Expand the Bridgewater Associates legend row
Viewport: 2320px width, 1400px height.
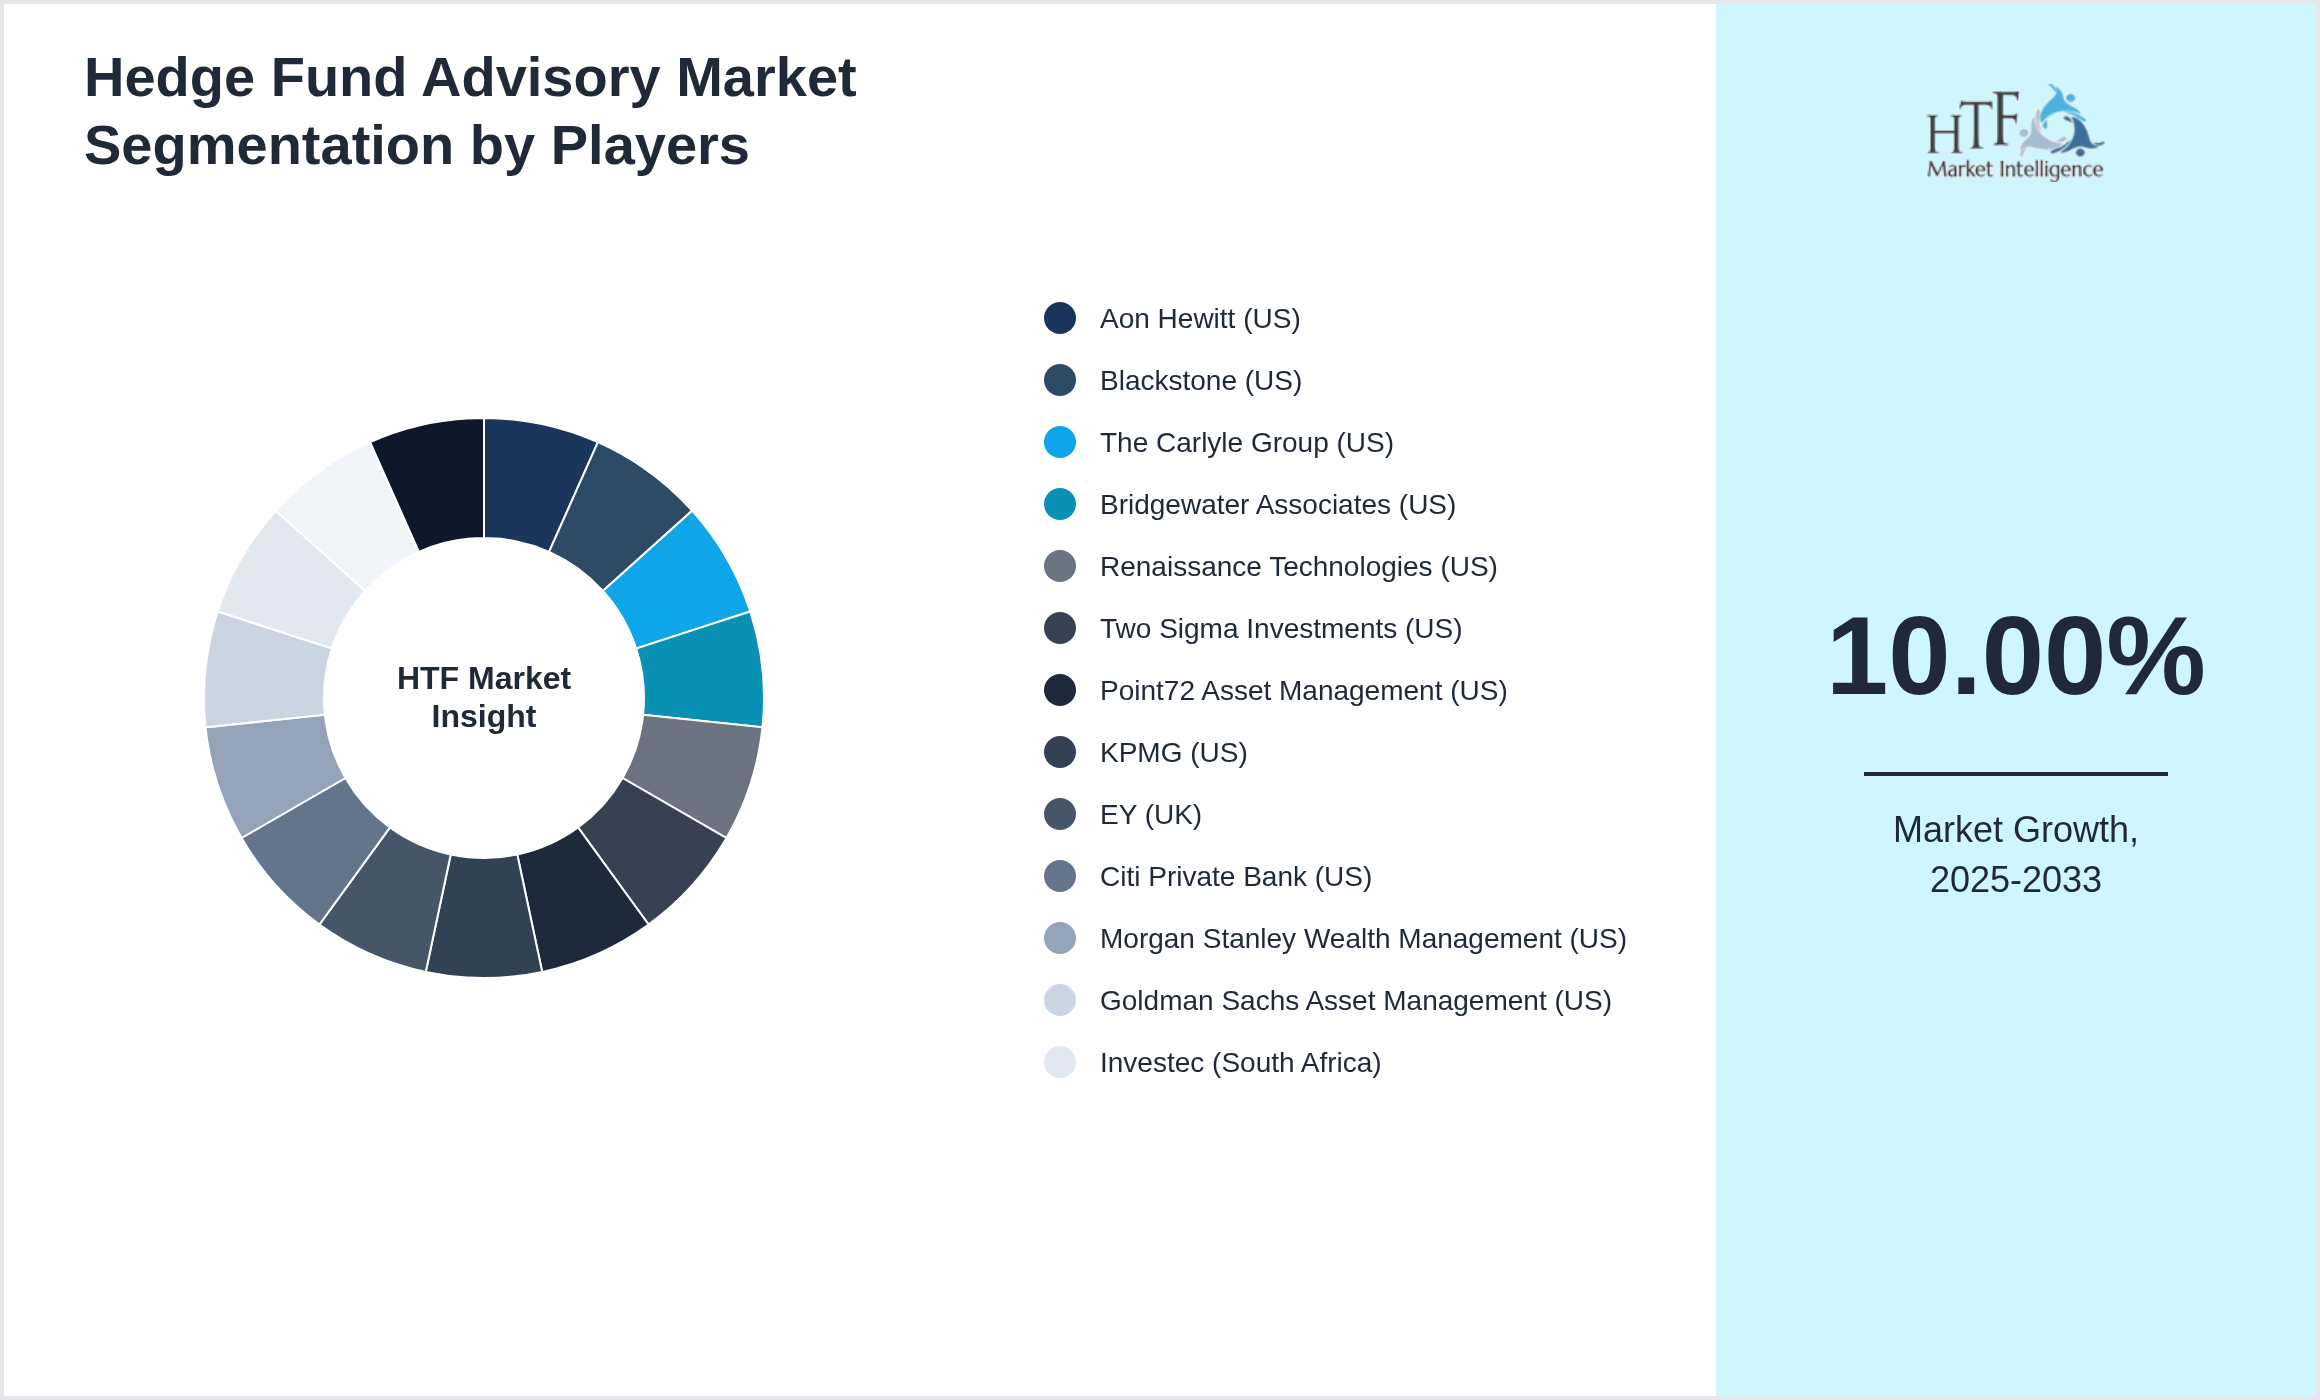tap(1278, 505)
